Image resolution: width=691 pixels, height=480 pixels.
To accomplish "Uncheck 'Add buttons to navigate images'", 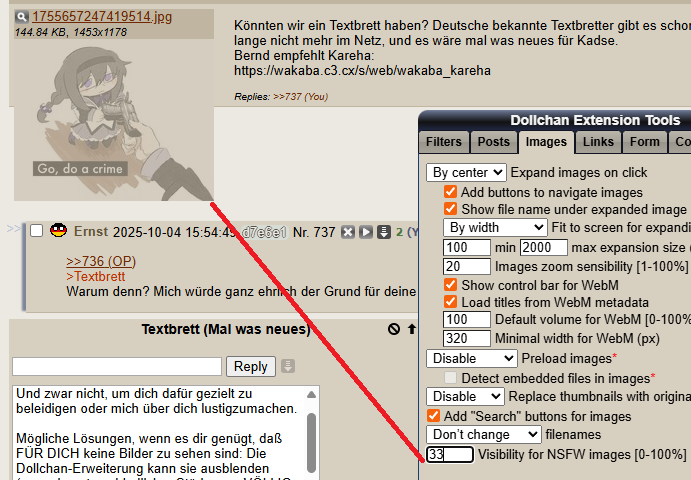I will (x=451, y=192).
